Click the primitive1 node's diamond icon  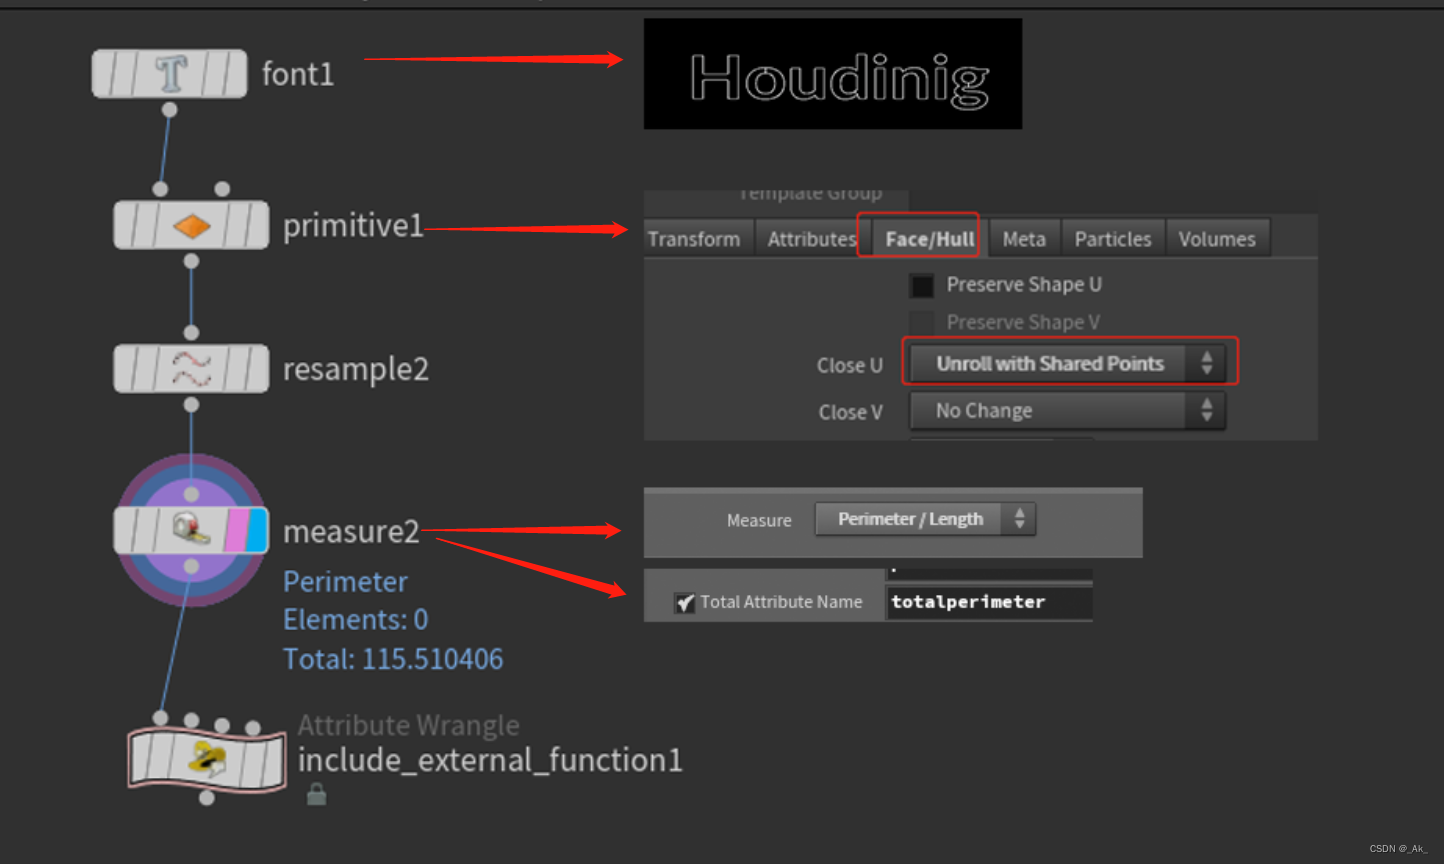click(x=191, y=225)
